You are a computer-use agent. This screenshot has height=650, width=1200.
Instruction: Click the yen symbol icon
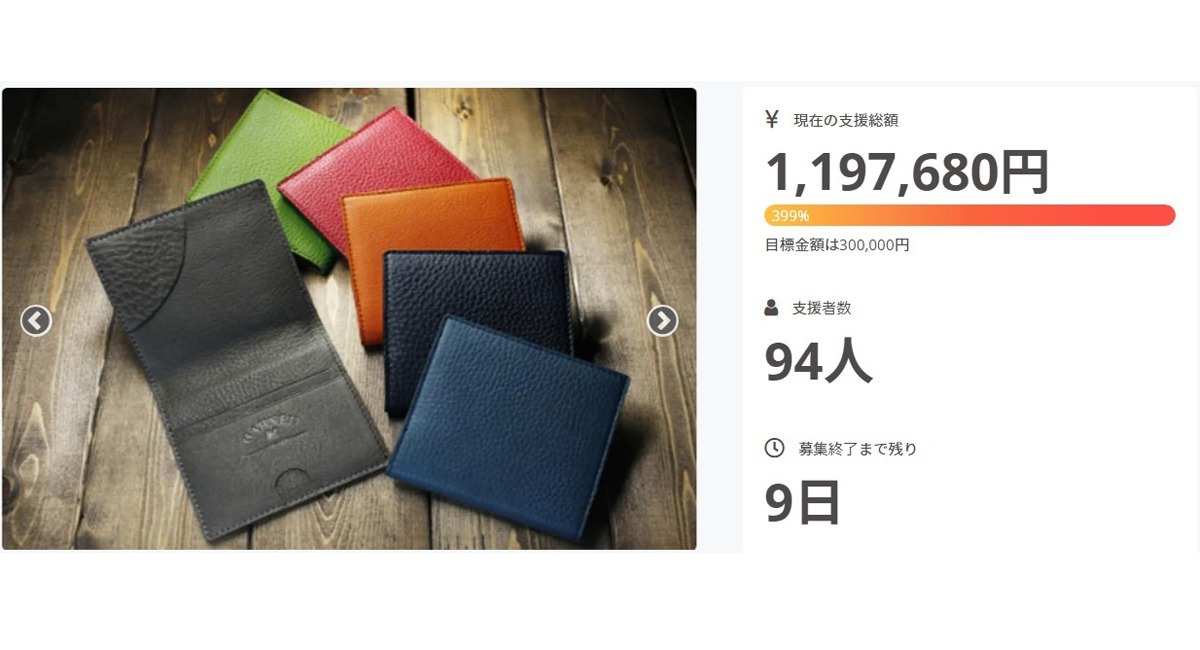click(x=771, y=119)
